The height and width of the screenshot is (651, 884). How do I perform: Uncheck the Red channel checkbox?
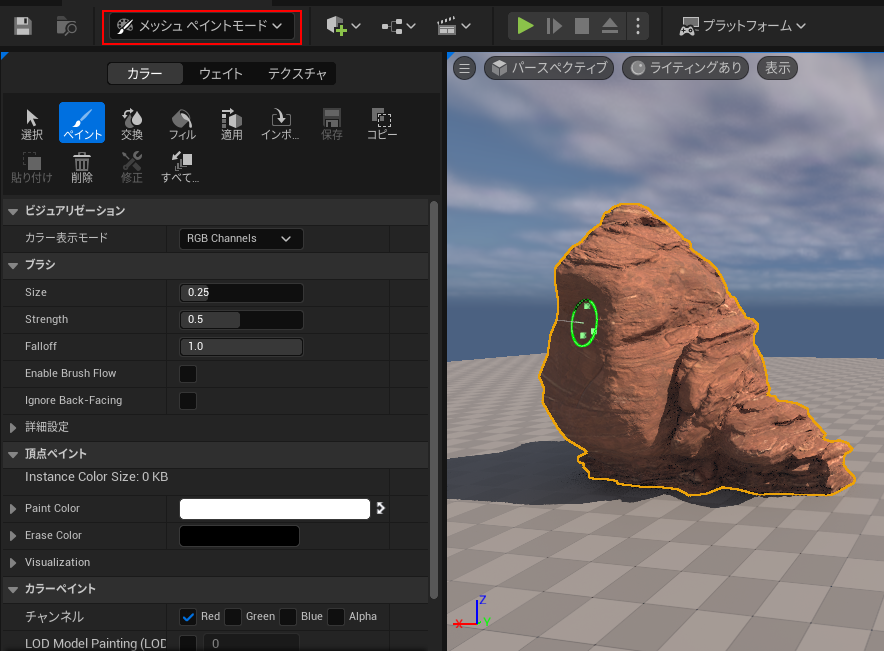(188, 616)
